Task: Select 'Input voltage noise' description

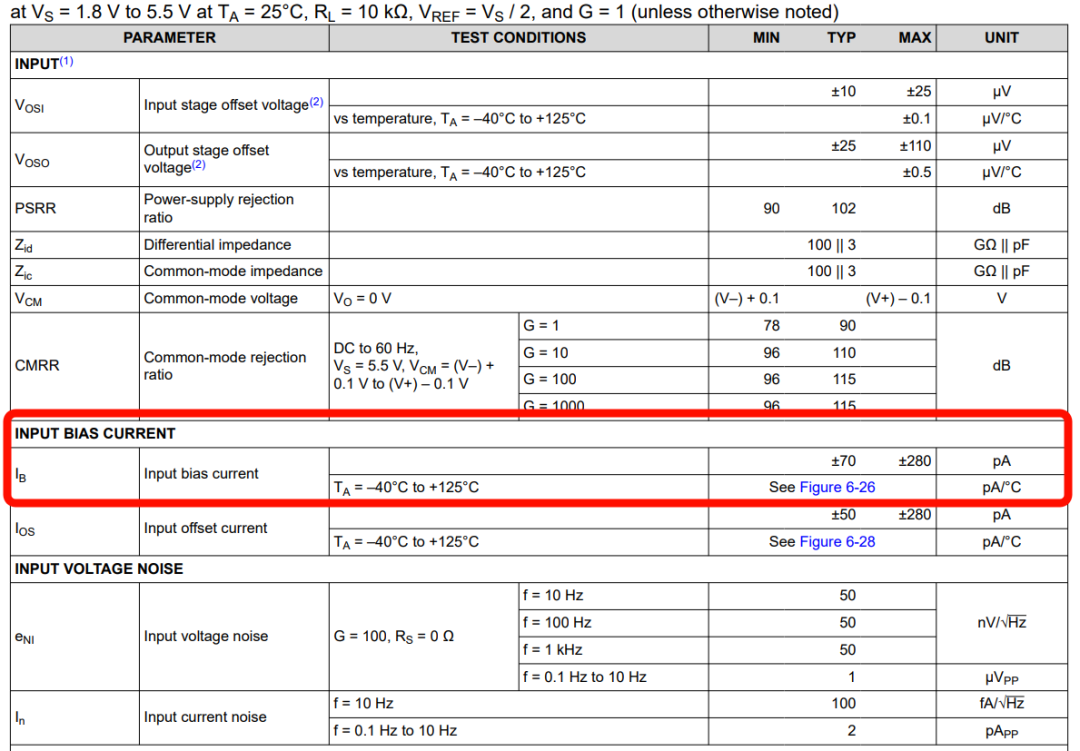Action: click(206, 636)
